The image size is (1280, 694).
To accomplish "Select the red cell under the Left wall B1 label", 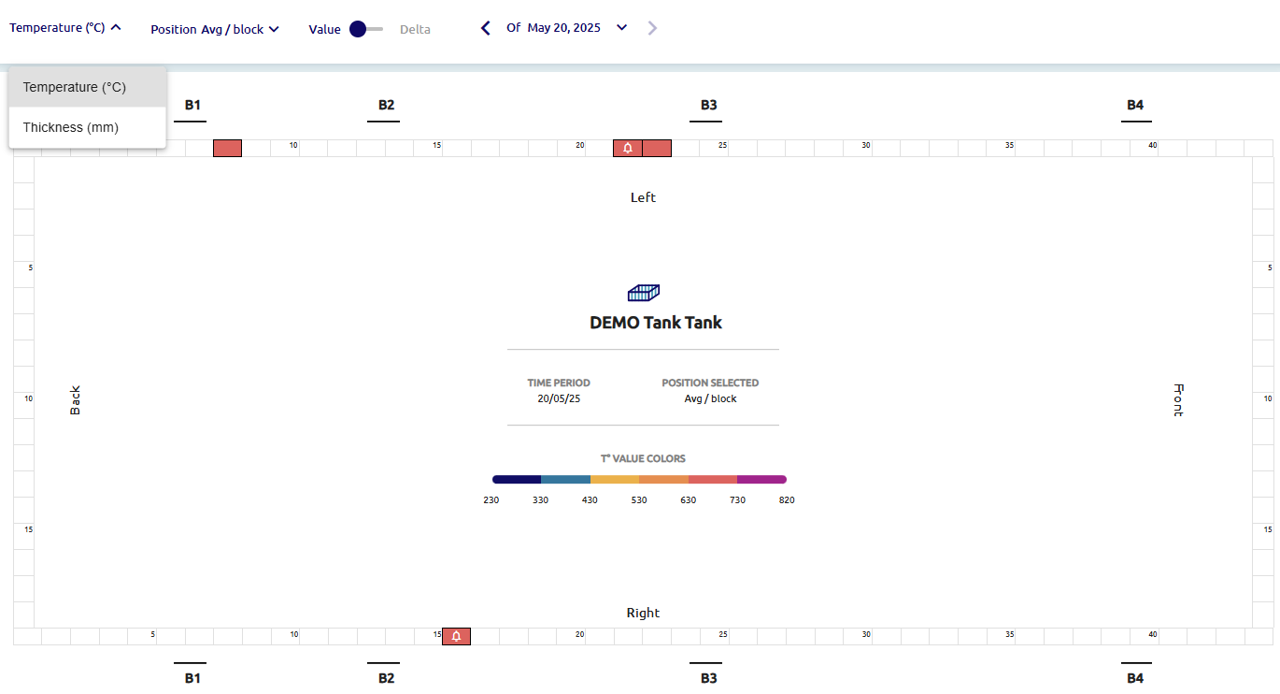I will [x=228, y=148].
